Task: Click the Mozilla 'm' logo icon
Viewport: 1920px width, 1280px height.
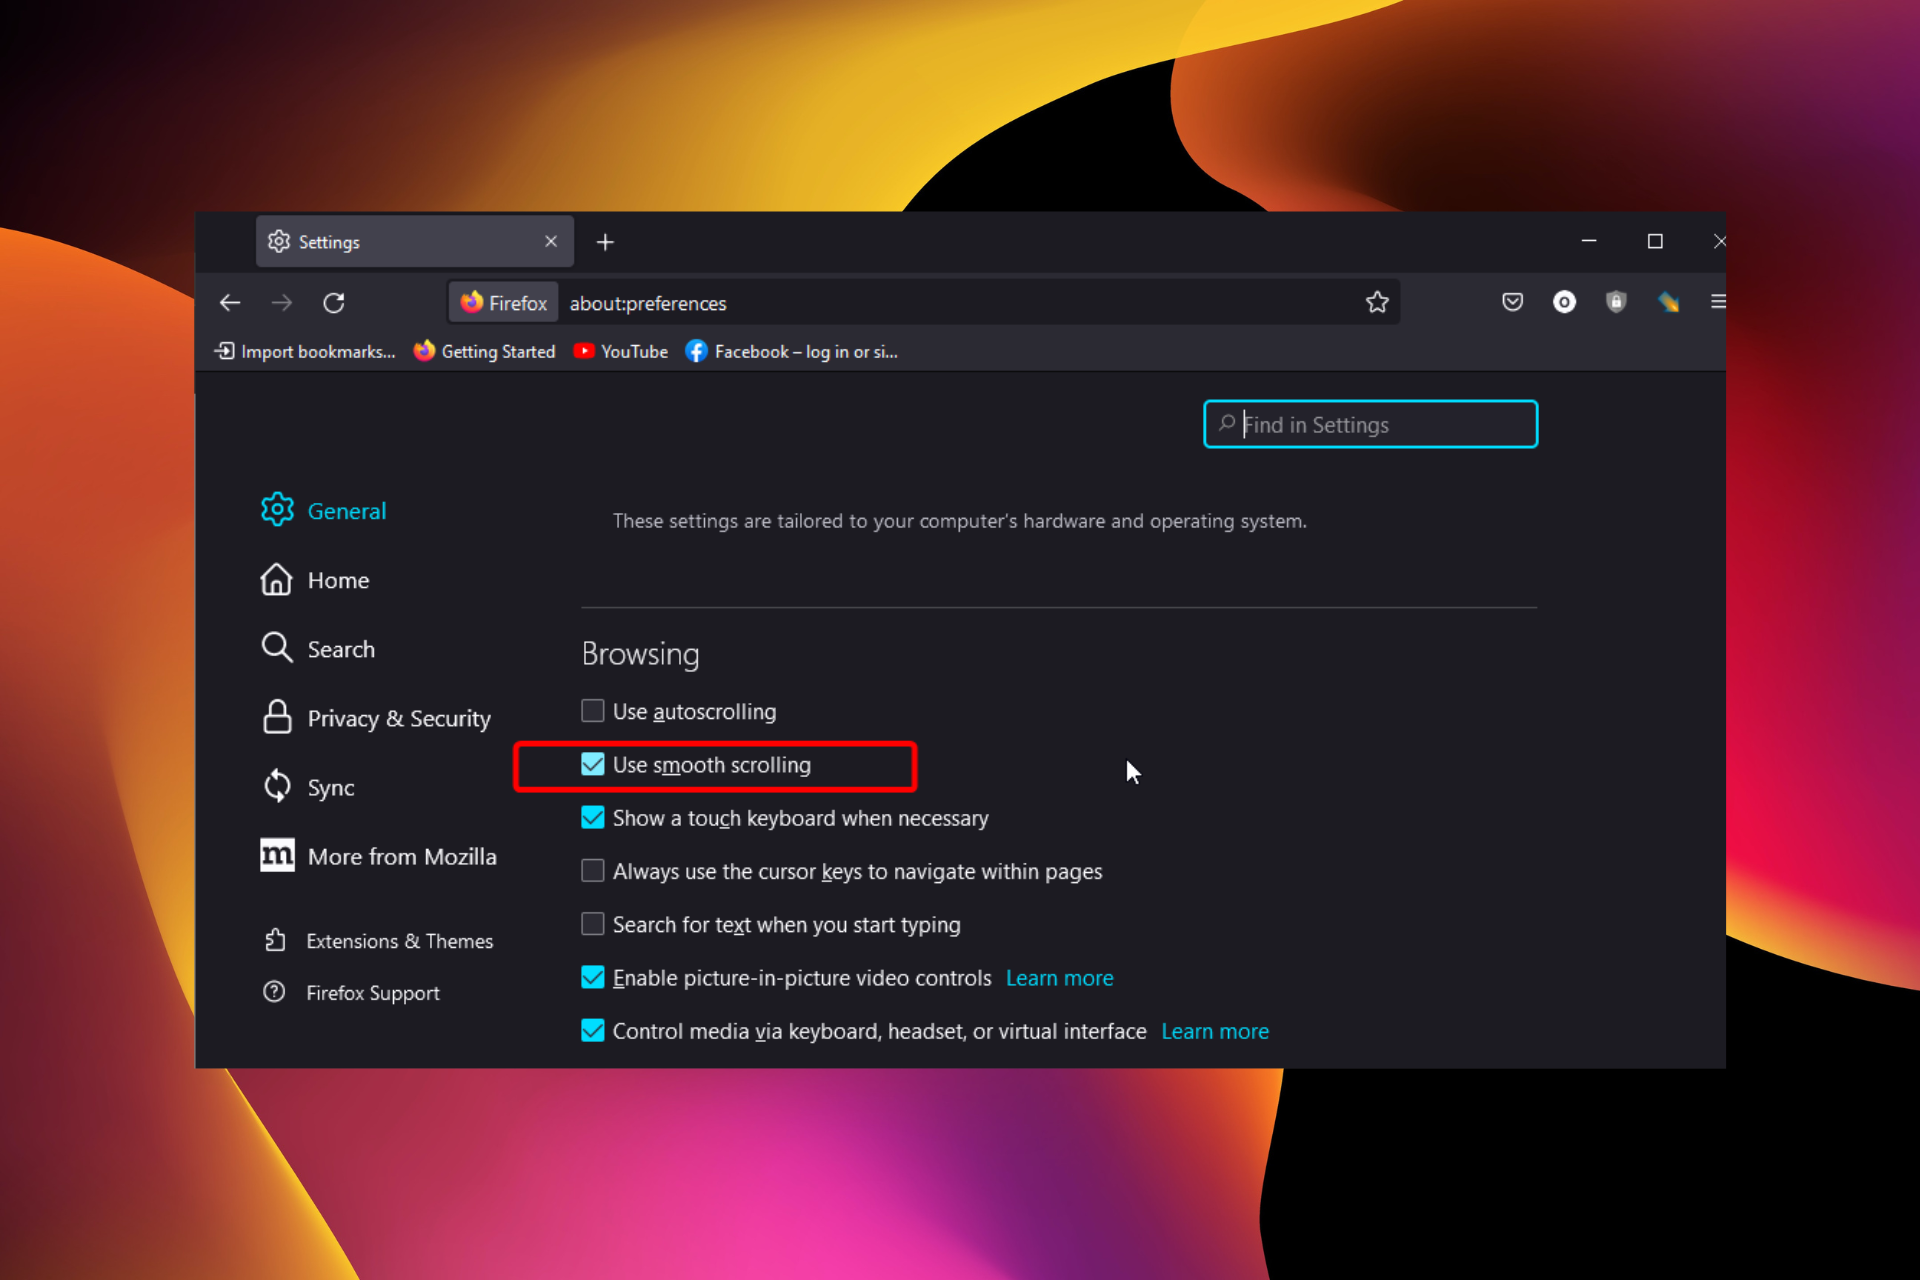Action: click(x=277, y=855)
